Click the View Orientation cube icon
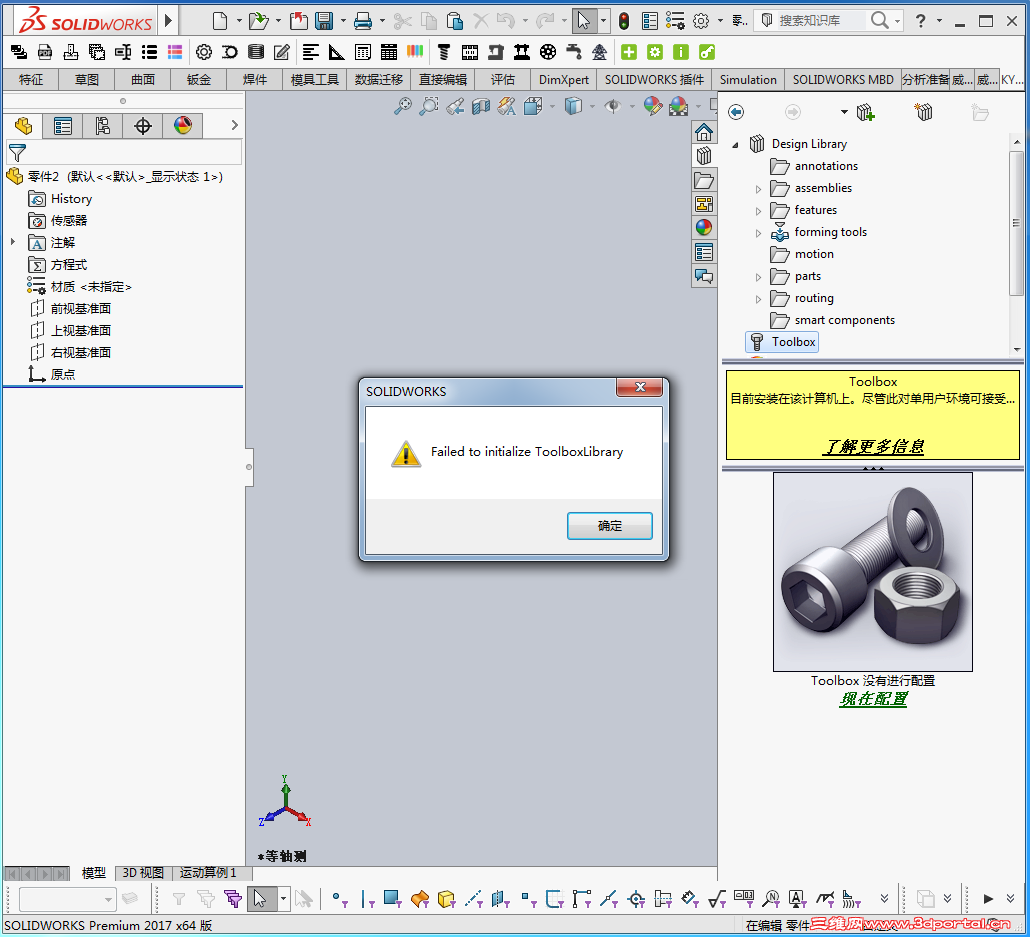 click(533, 106)
